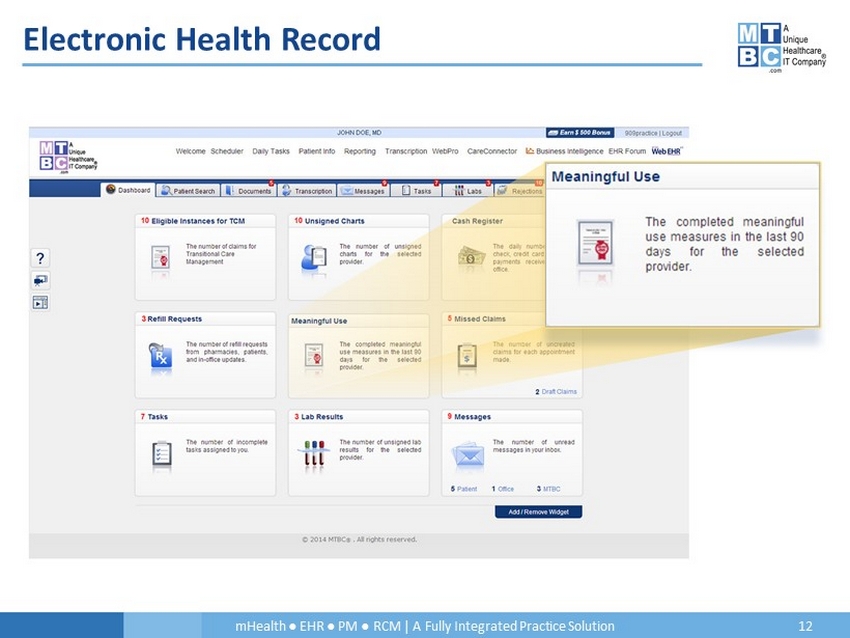Open the Documents tab
The height and width of the screenshot is (638, 850).
(x=248, y=191)
